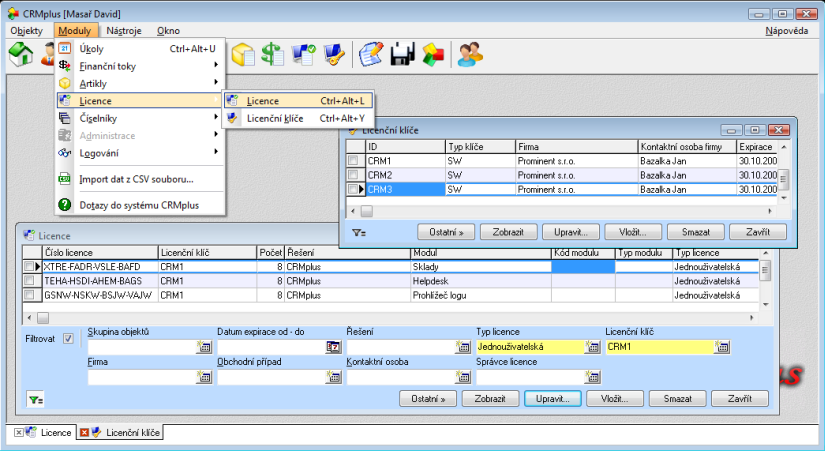Select Úkoly from the Moduly menu

[141, 48]
